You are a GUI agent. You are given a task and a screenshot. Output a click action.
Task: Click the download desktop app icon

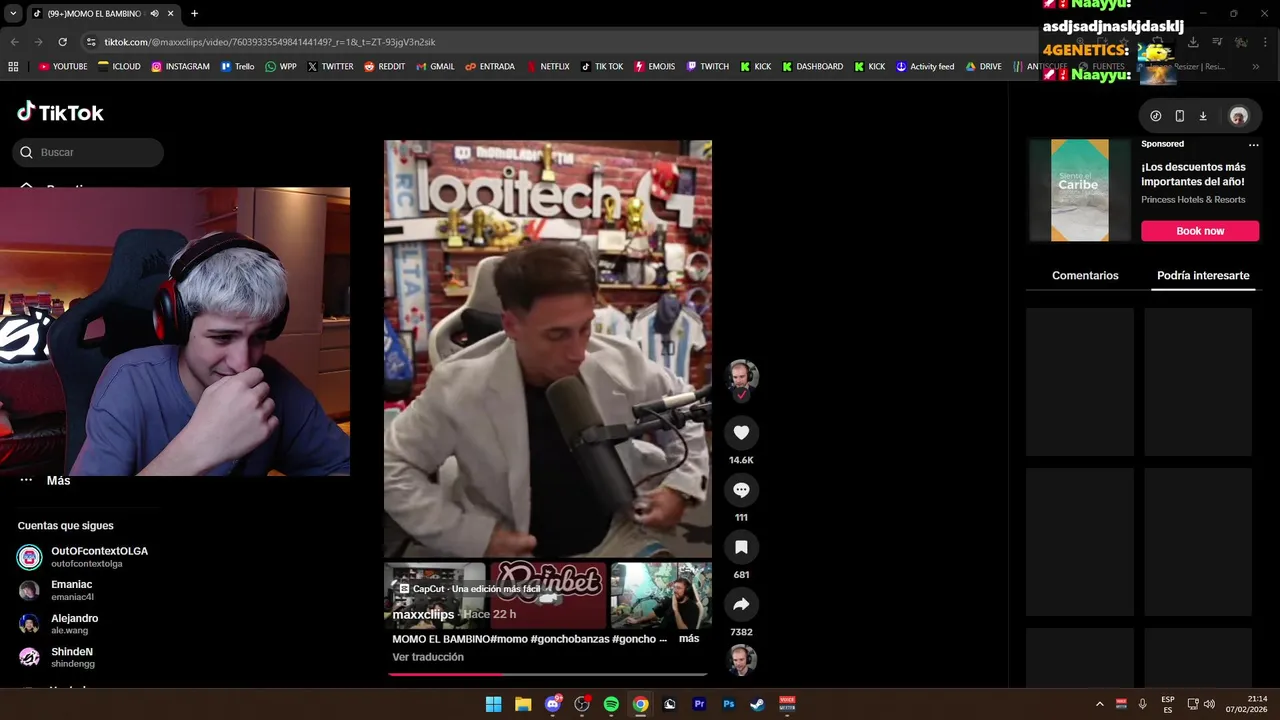(1203, 116)
